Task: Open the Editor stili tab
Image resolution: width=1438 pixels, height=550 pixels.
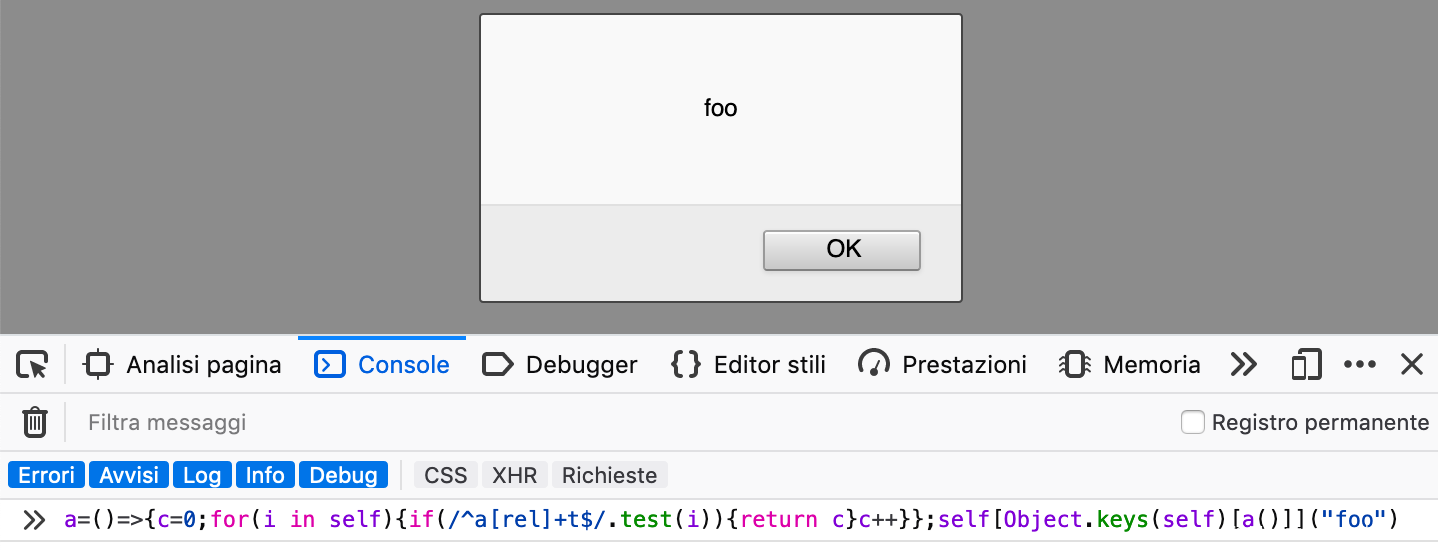Action: 748,365
